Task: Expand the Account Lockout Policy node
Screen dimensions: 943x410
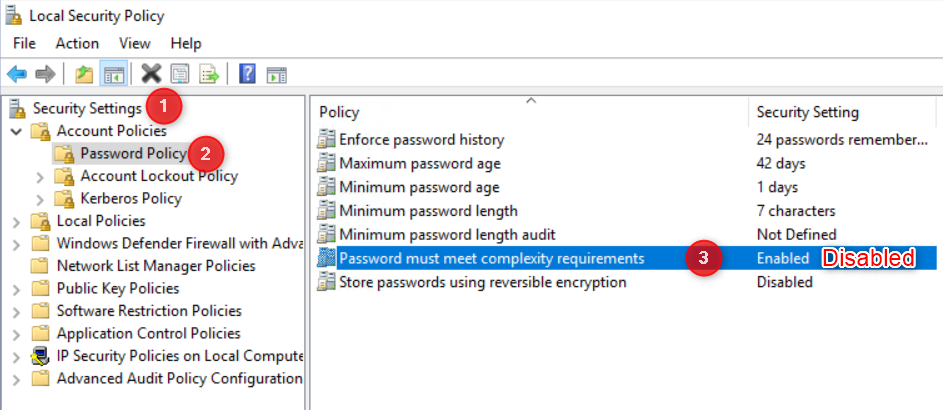Action: click(x=40, y=176)
